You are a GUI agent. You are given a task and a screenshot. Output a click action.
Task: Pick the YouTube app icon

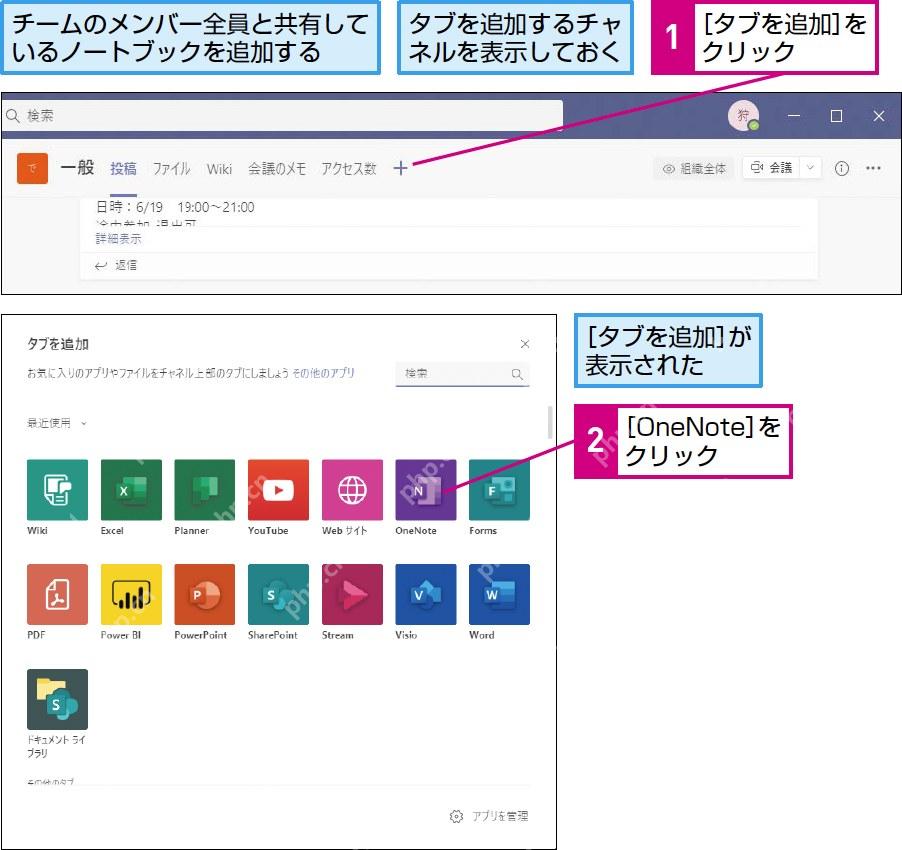pos(278,490)
